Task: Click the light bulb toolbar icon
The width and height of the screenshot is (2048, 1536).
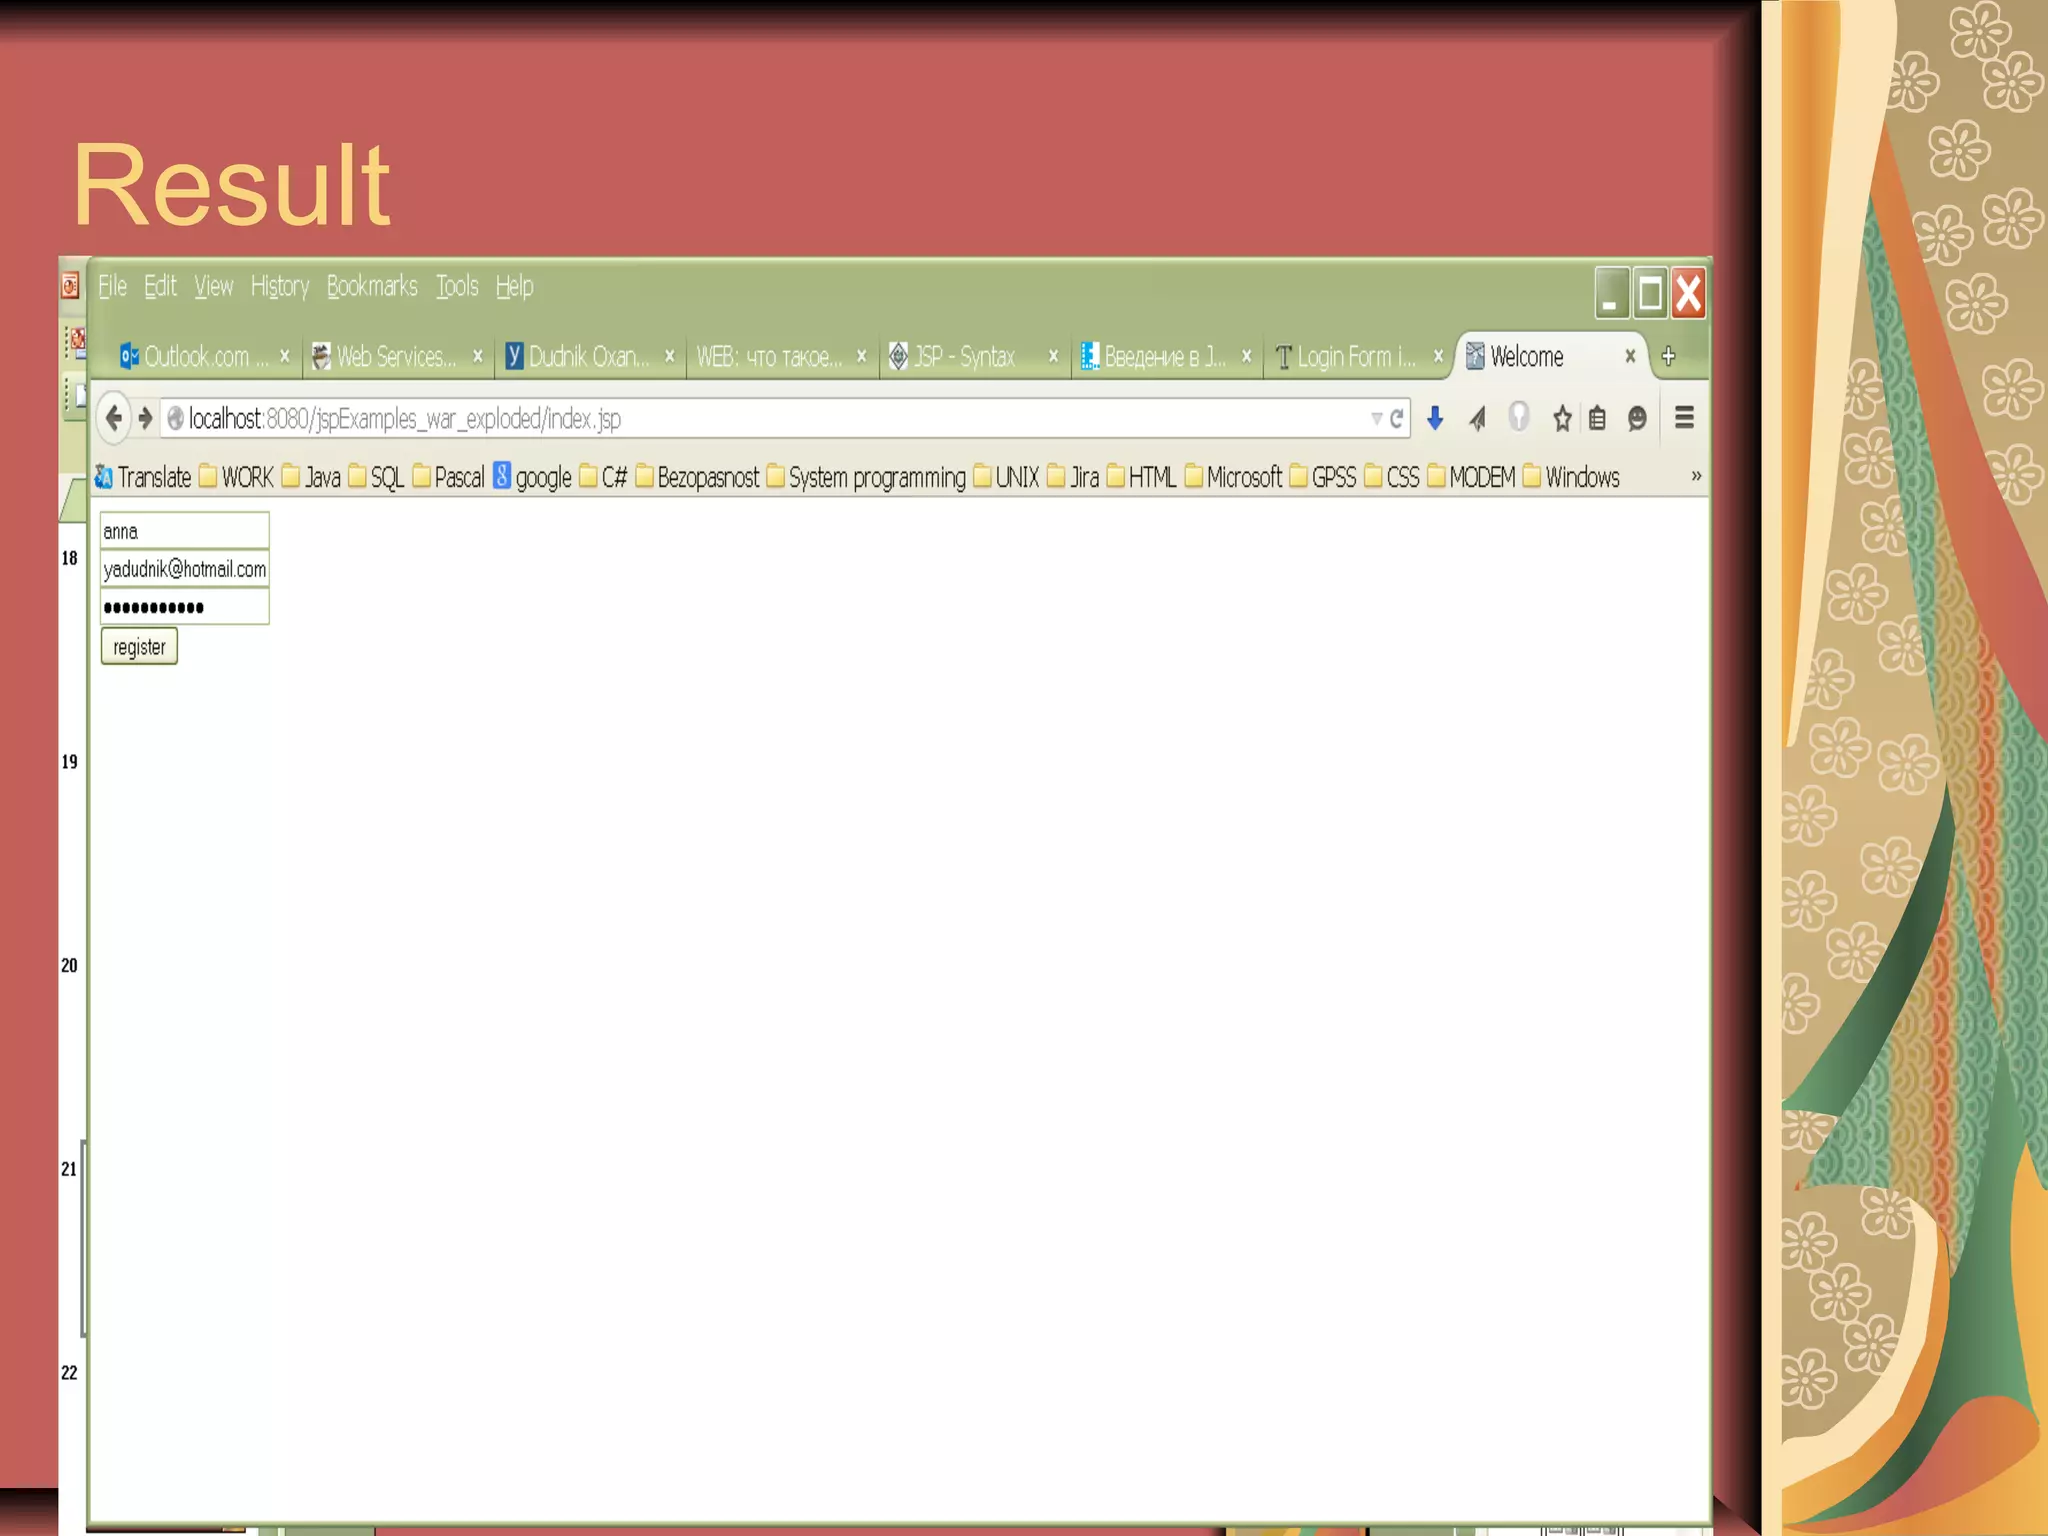Action: (1519, 417)
